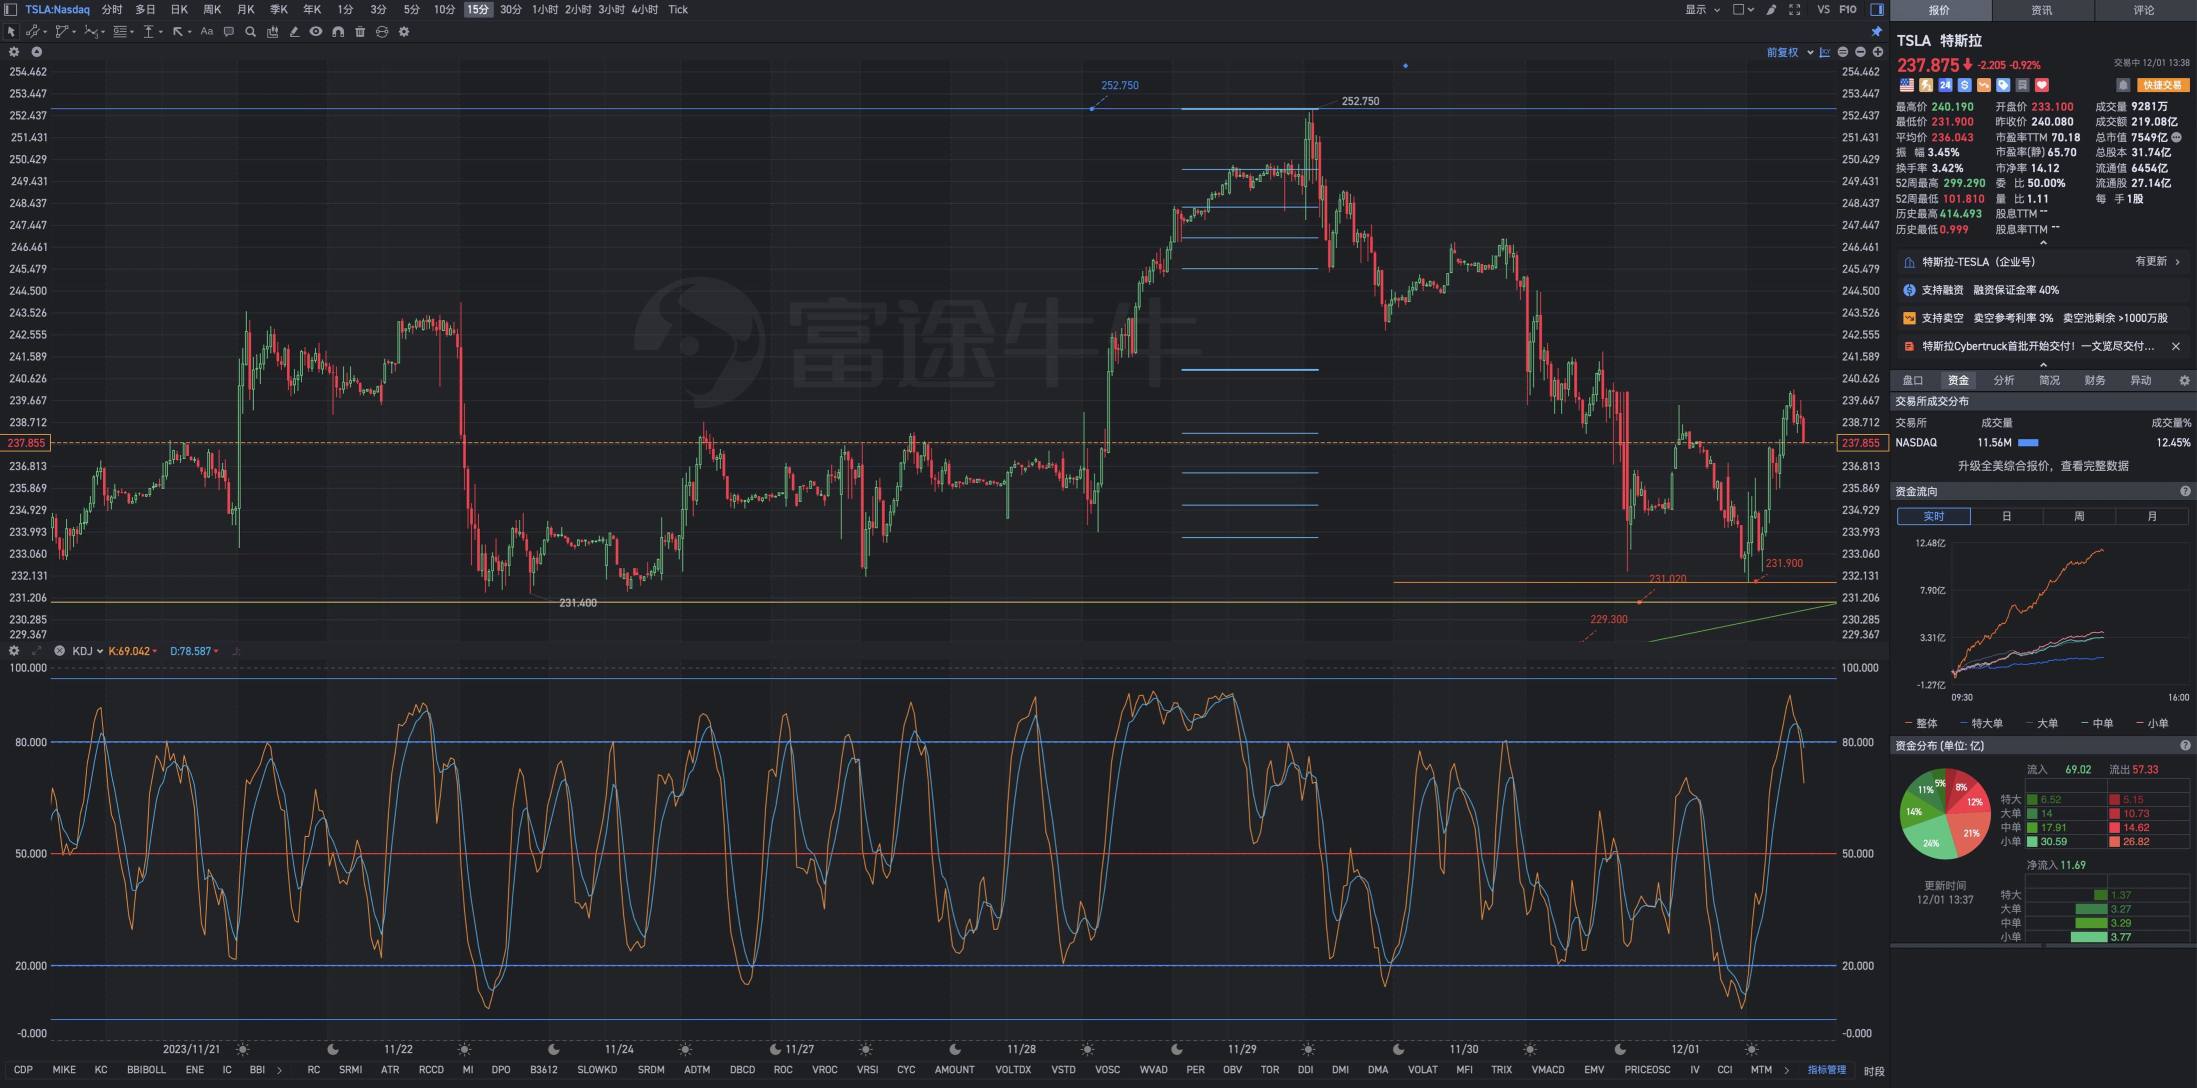This screenshot has height=1088, width=2197.
Task: Select the wave pattern drawing tool
Action: (91, 32)
